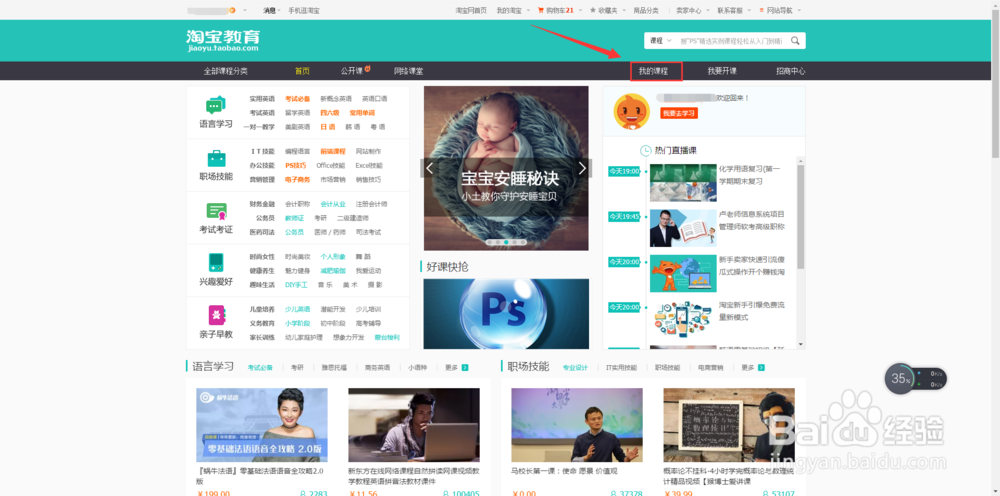Click the 亲子早教 pink notebook icon
The image size is (1000, 496).
click(x=216, y=316)
